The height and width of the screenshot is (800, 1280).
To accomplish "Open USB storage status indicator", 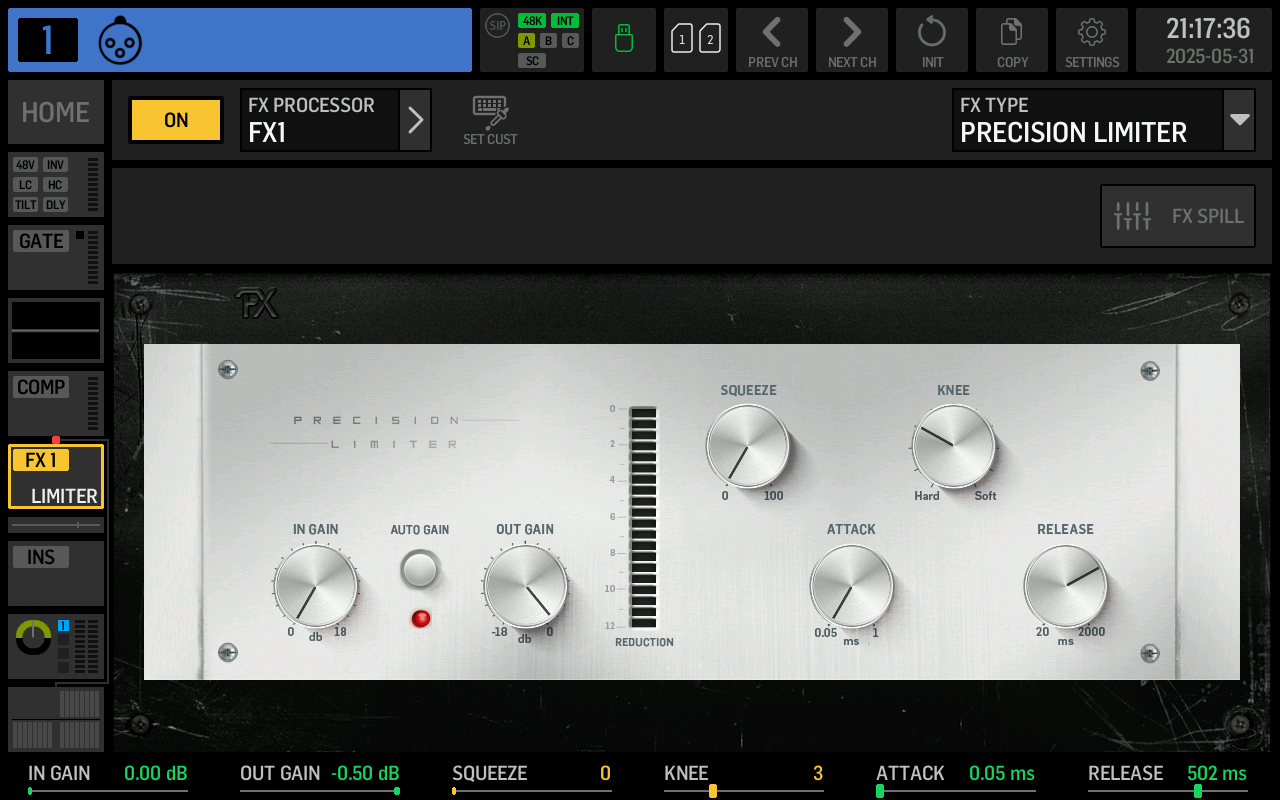I will tap(623, 40).
